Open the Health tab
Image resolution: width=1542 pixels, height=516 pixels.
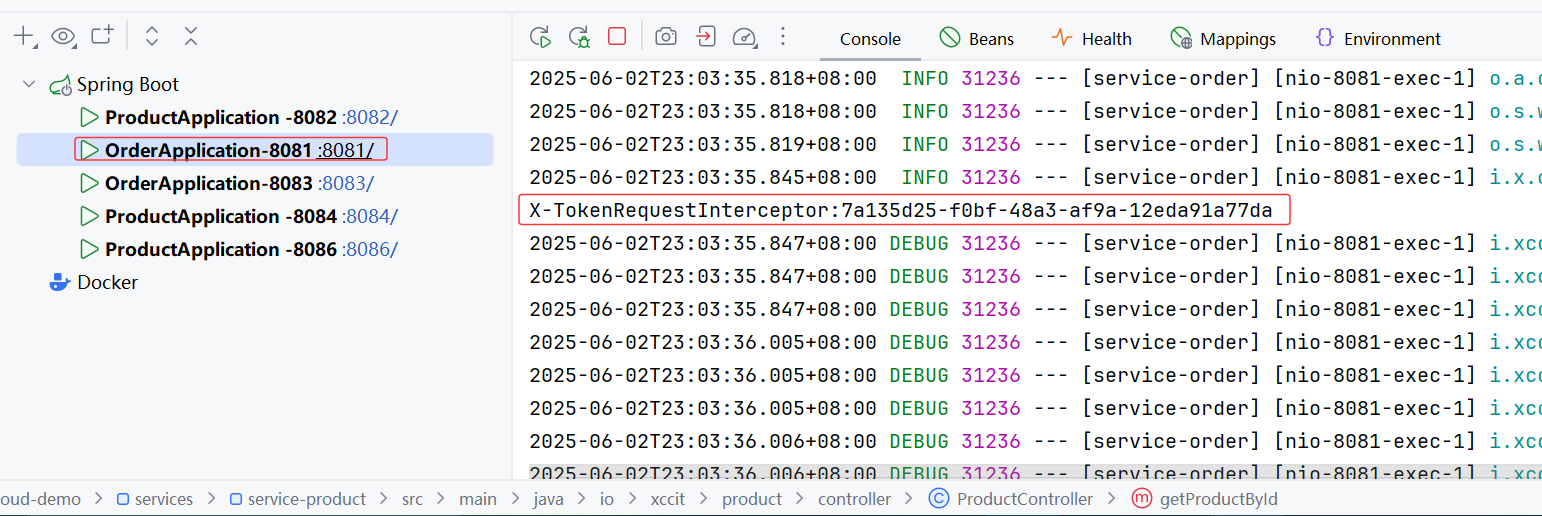click(x=1092, y=39)
